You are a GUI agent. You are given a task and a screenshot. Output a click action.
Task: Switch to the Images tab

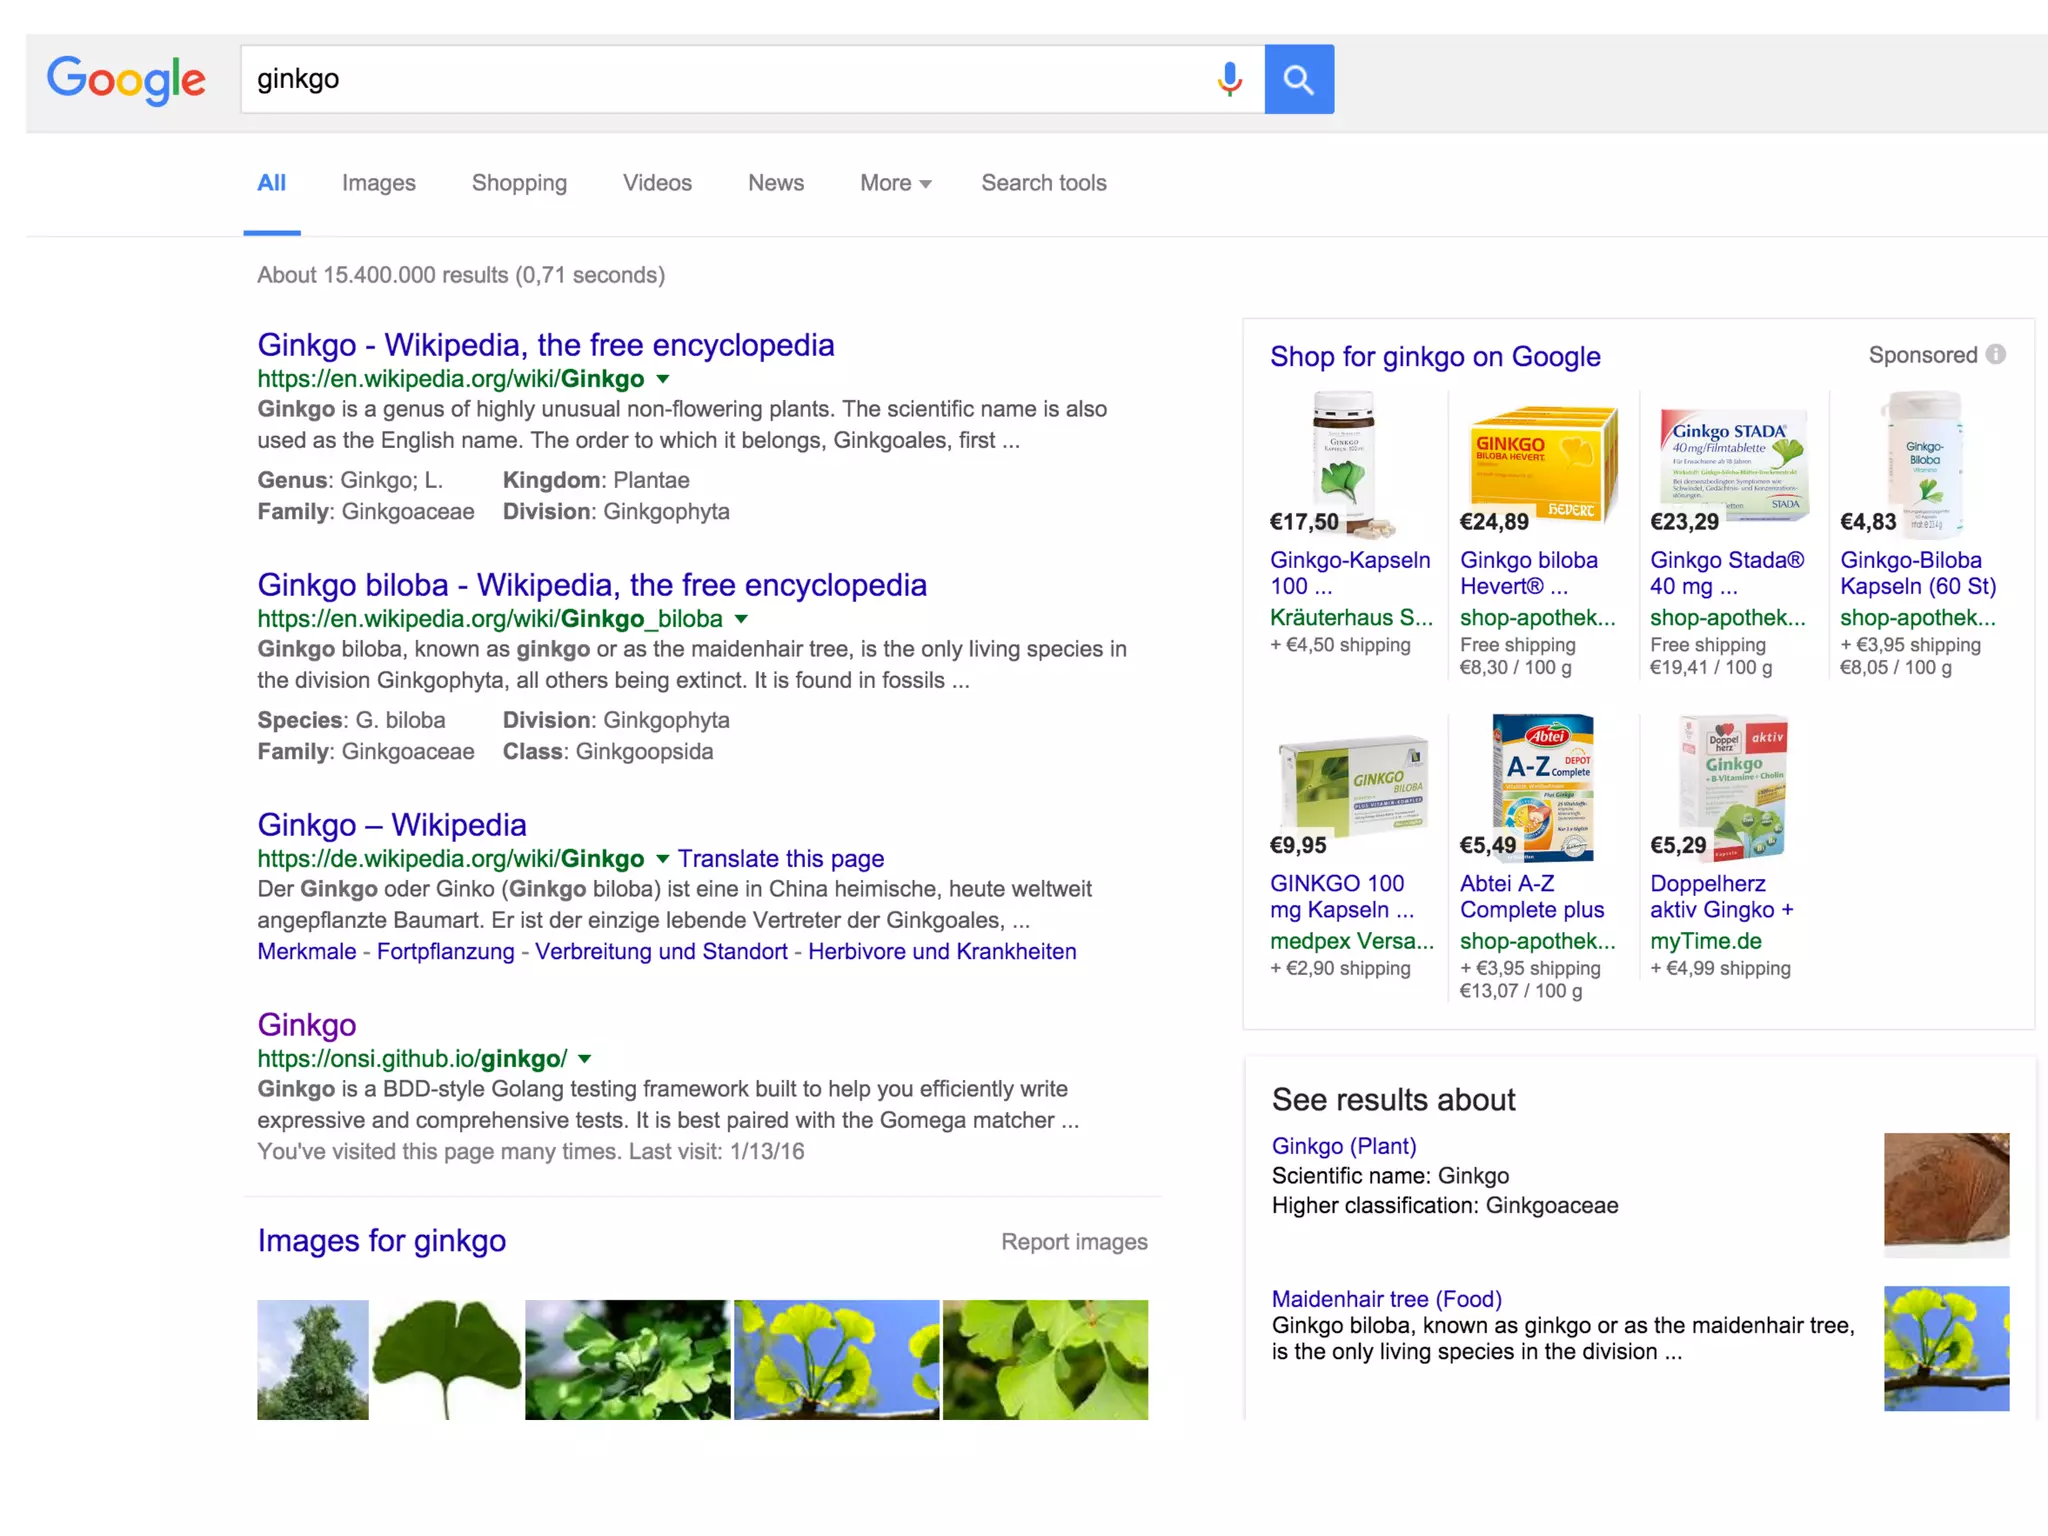pos(378,183)
